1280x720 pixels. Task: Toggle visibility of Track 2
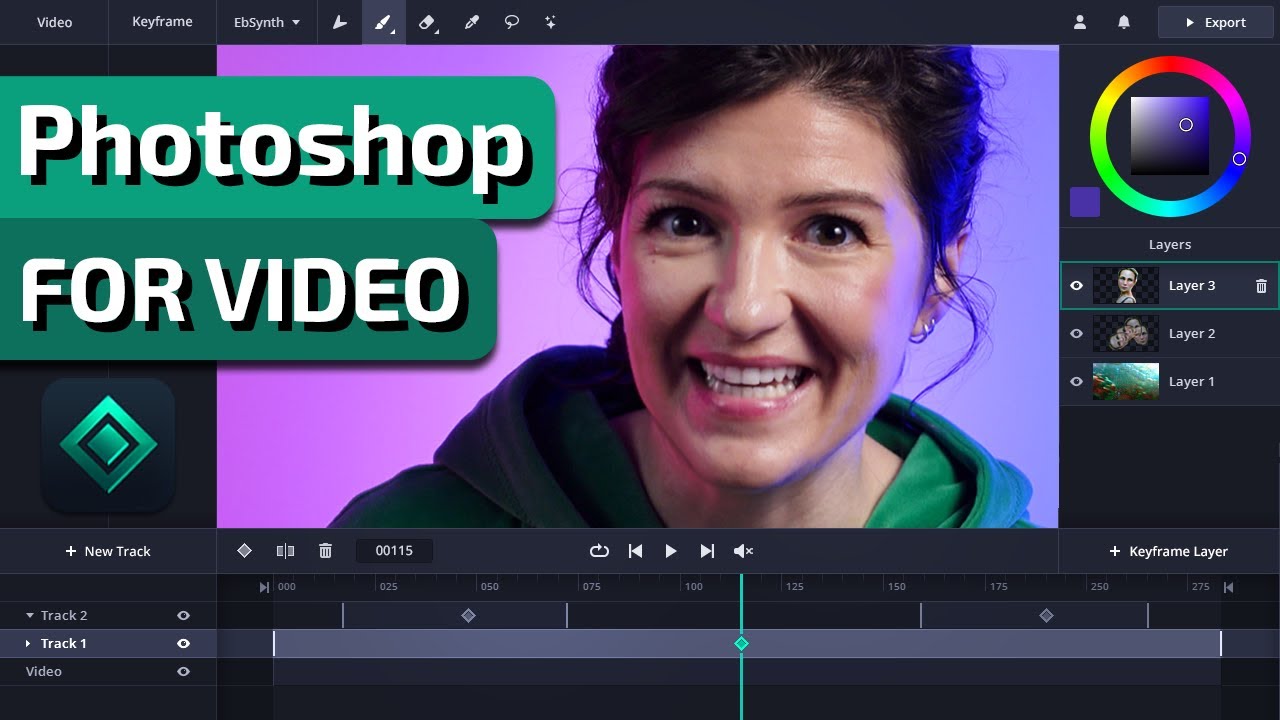[183, 615]
